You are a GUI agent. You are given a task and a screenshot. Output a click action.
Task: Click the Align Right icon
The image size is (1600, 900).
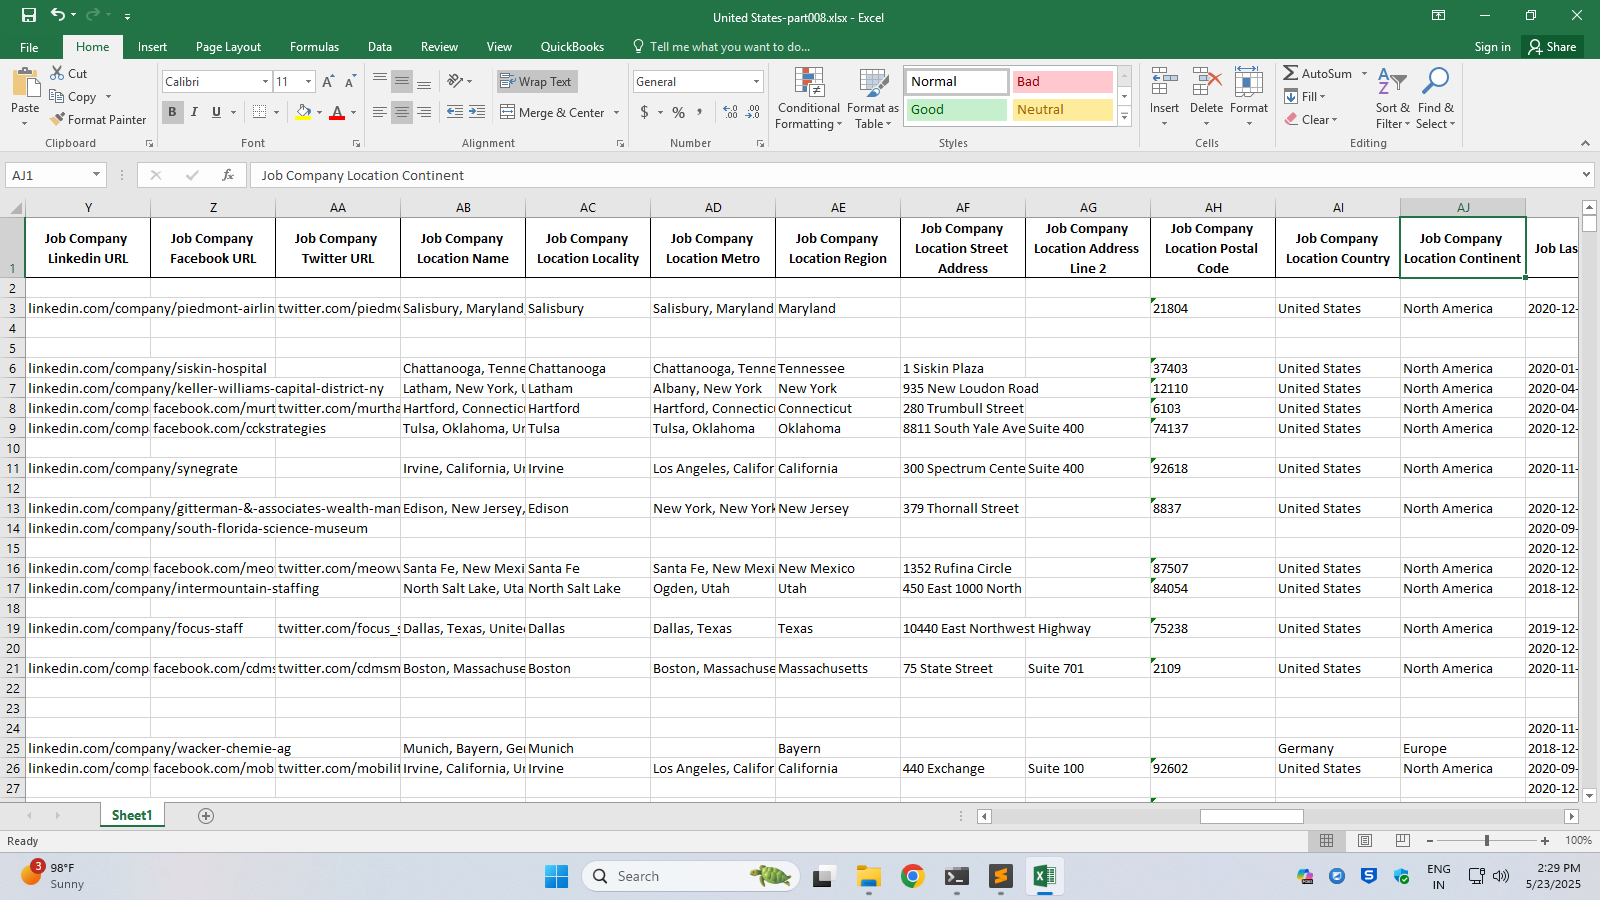[424, 112]
